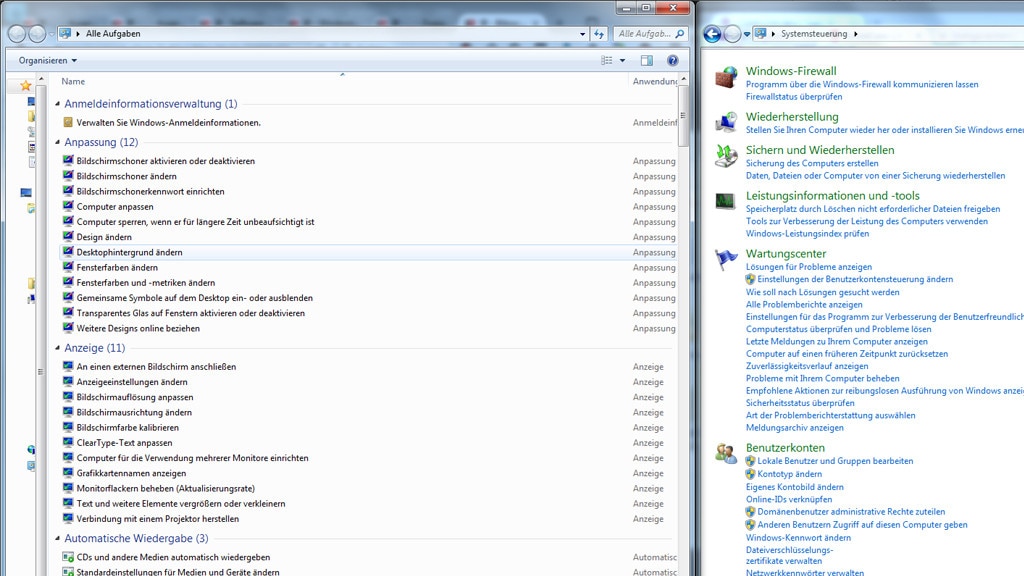Open the view options dropdown arrow
Screen dimensions: 1024x576
[622, 61]
